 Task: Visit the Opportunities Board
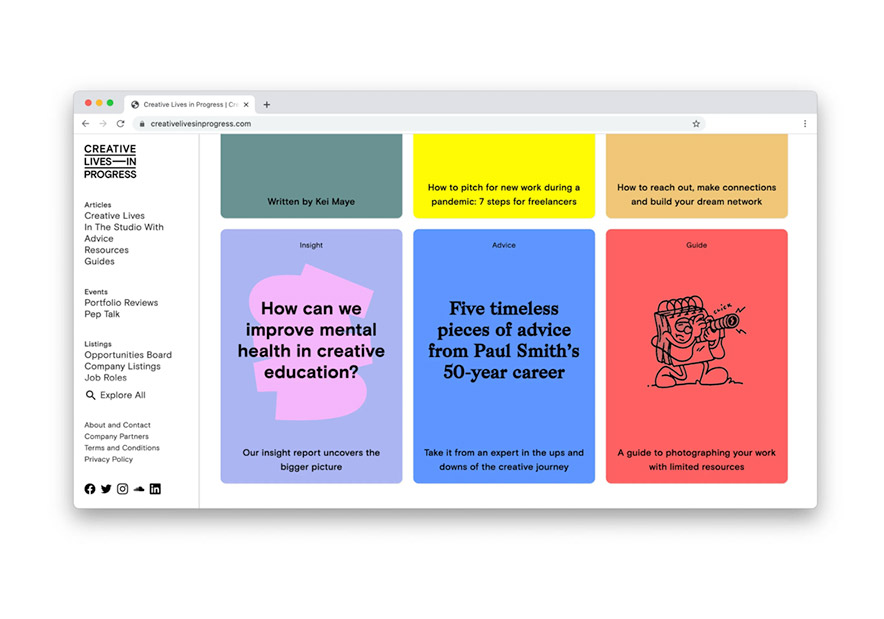pos(128,355)
